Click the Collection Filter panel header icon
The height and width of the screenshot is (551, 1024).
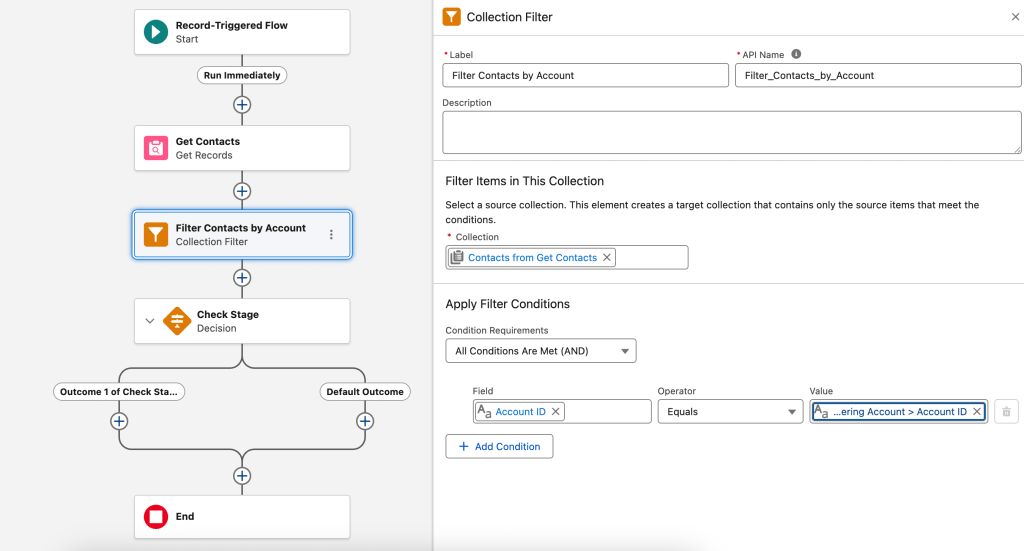point(451,17)
